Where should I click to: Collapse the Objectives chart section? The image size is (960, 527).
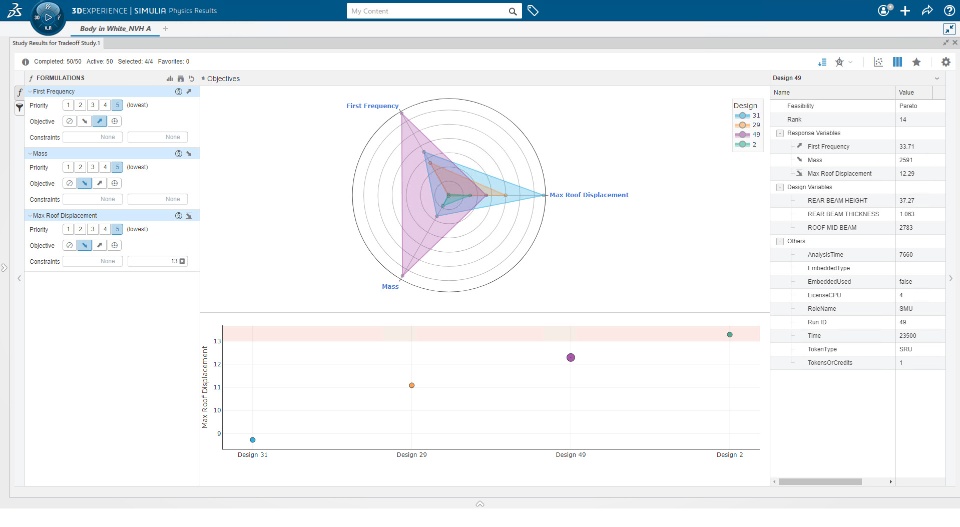(203, 78)
